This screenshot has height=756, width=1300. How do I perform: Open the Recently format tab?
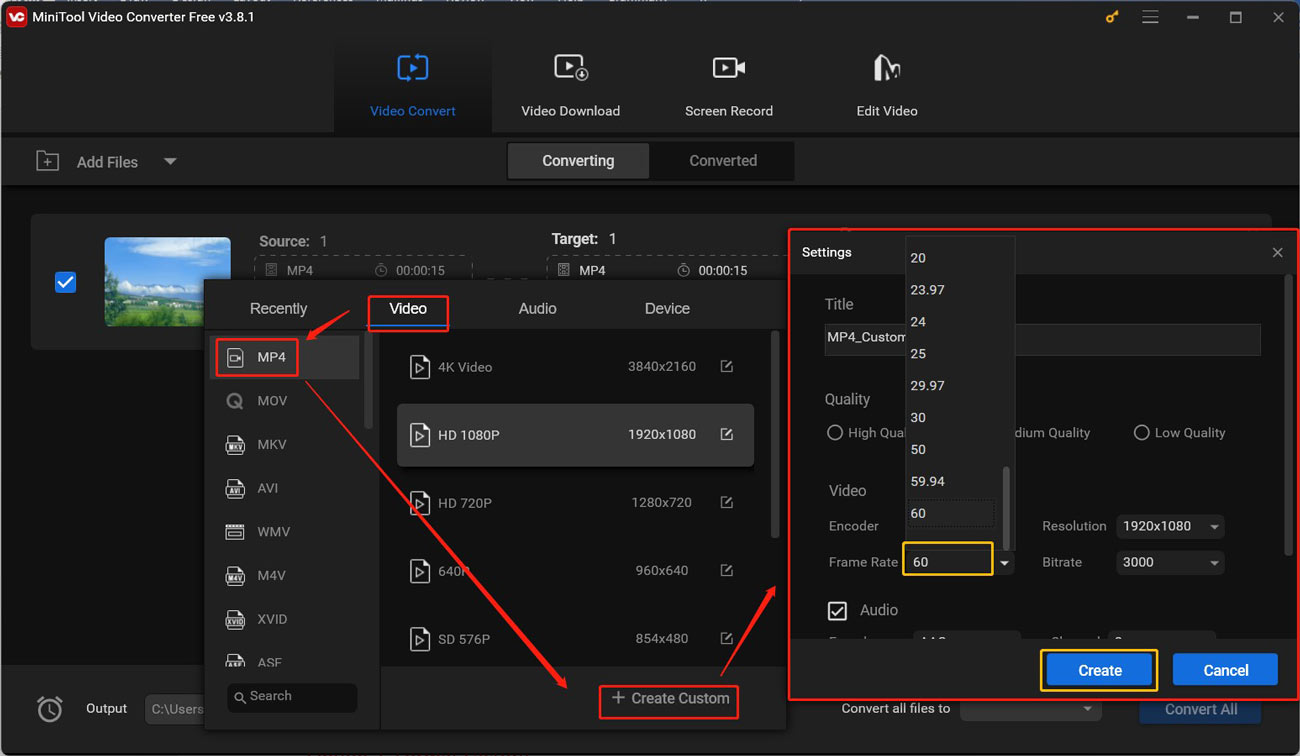(x=278, y=309)
